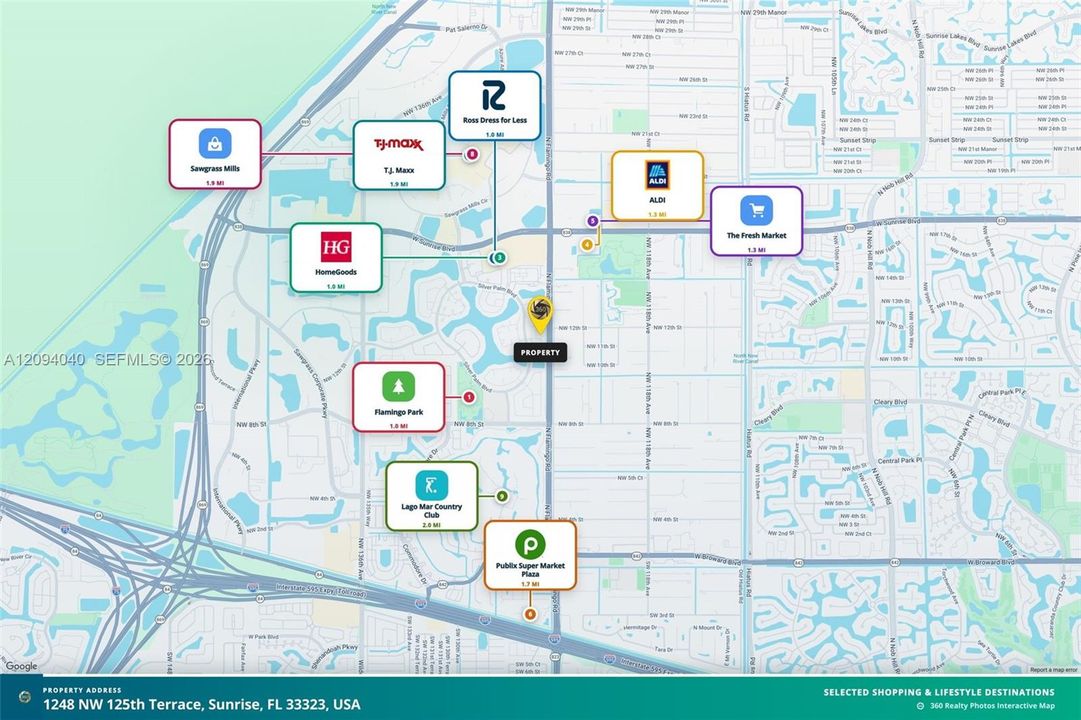Click the Sawgrass Mills shopping bag icon
The width and height of the screenshot is (1081, 720).
(215, 143)
